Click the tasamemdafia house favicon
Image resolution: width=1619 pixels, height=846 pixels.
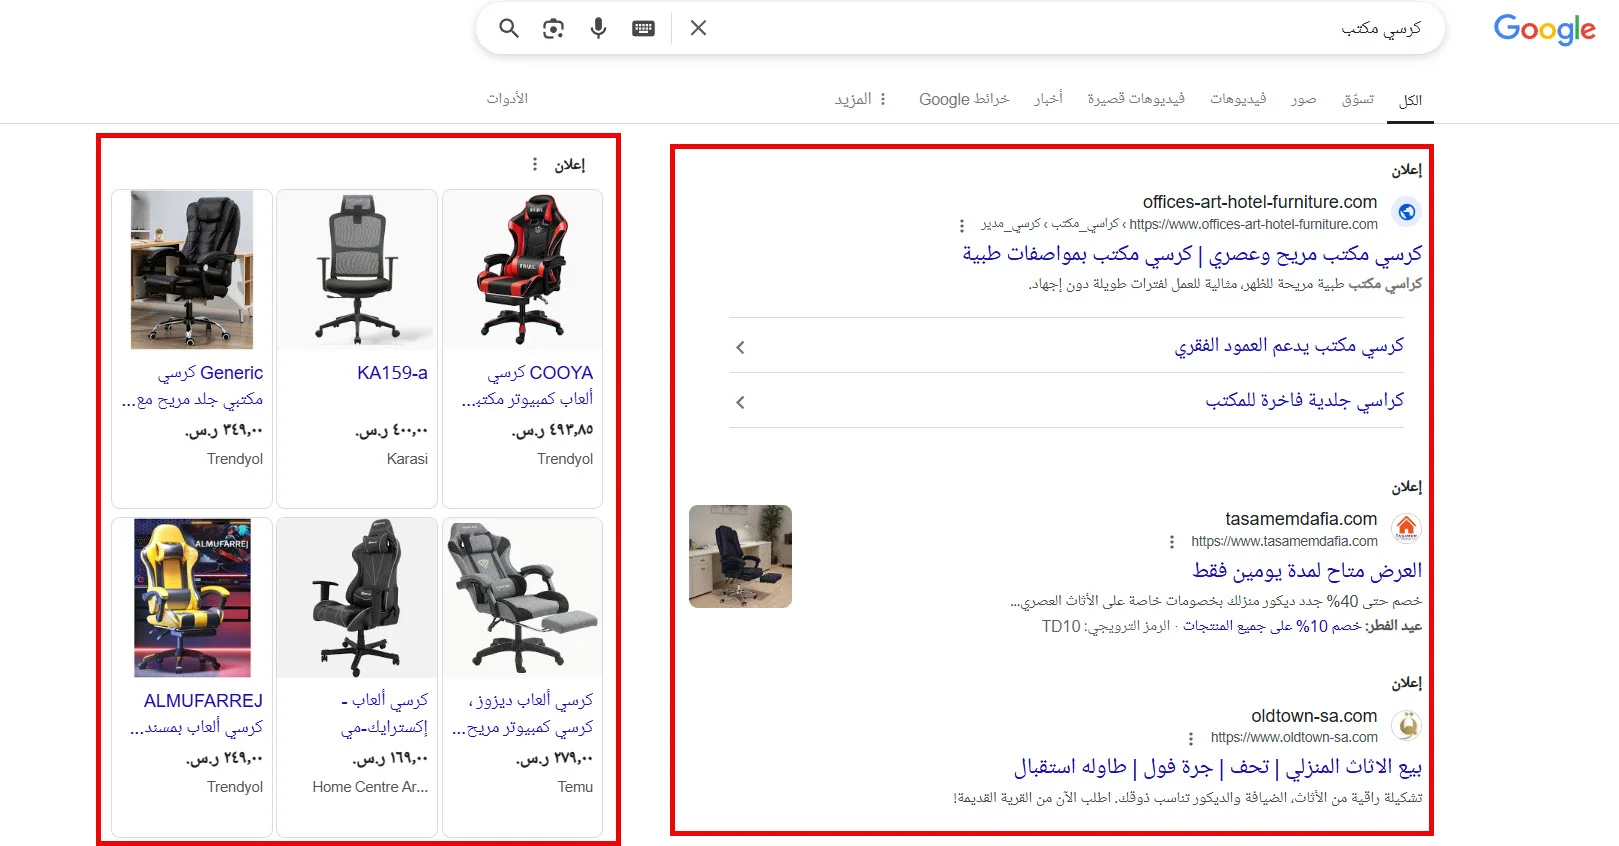(x=1406, y=528)
